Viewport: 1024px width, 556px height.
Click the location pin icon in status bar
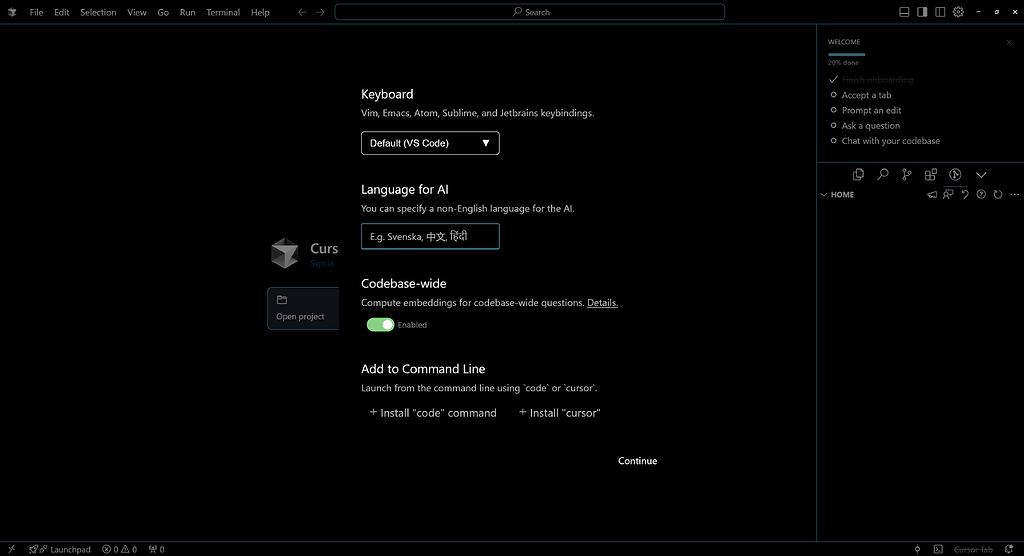[918, 549]
